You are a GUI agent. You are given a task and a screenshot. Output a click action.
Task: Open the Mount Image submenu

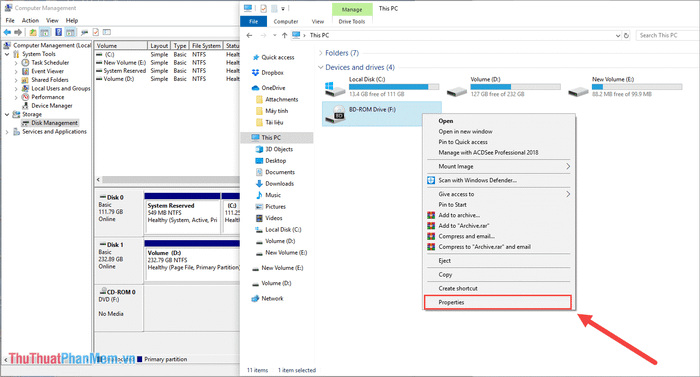point(498,167)
